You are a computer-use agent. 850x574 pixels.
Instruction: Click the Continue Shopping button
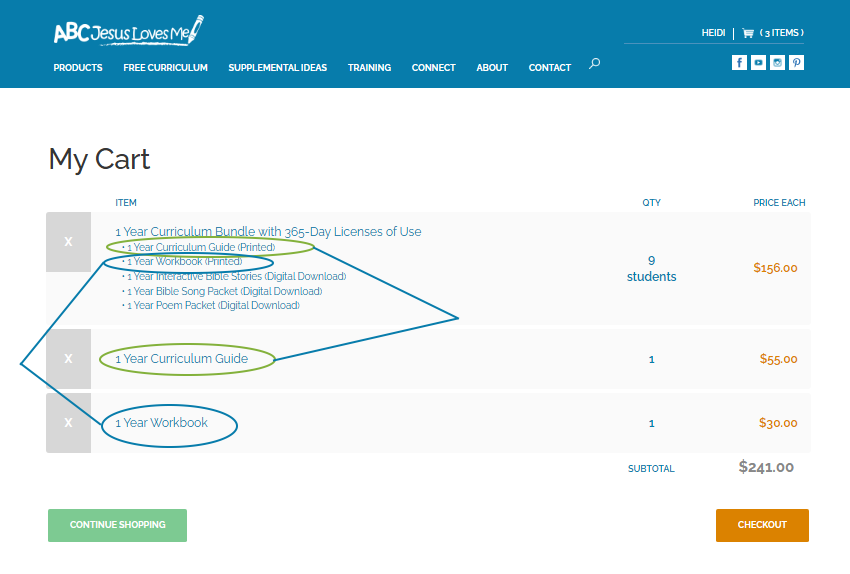(118, 525)
